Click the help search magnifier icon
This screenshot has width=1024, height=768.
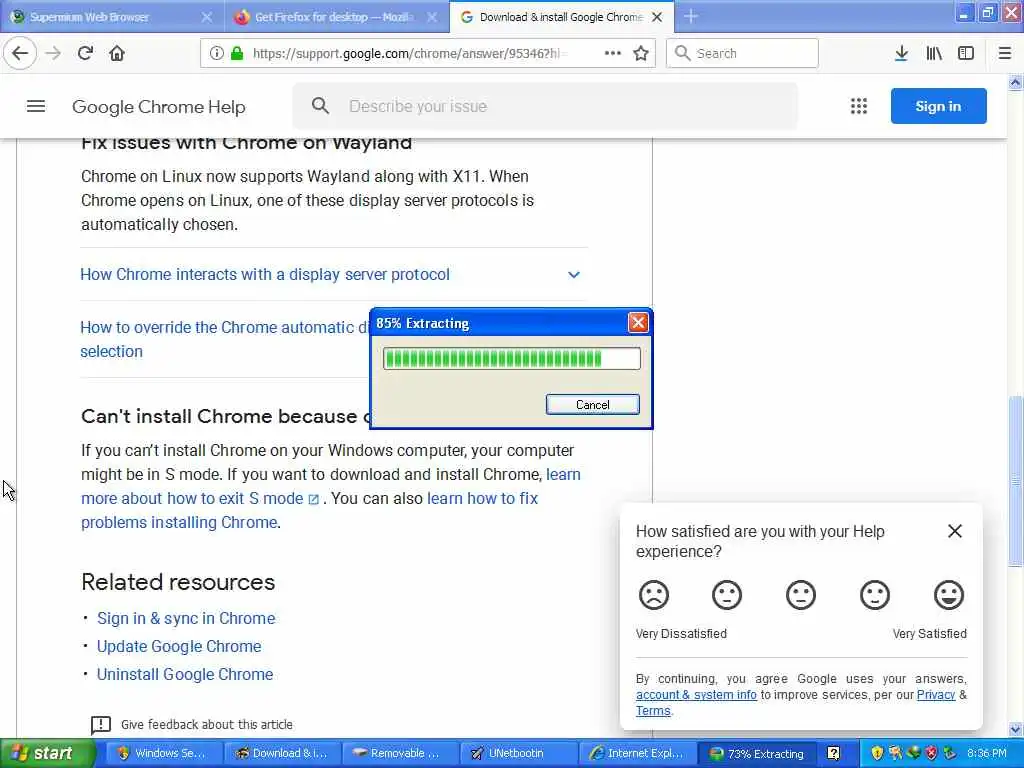click(320, 106)
